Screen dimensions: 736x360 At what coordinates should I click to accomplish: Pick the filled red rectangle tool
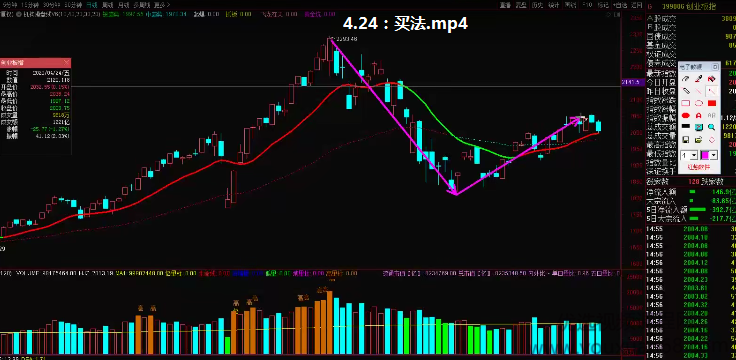[x=712, y=103]
